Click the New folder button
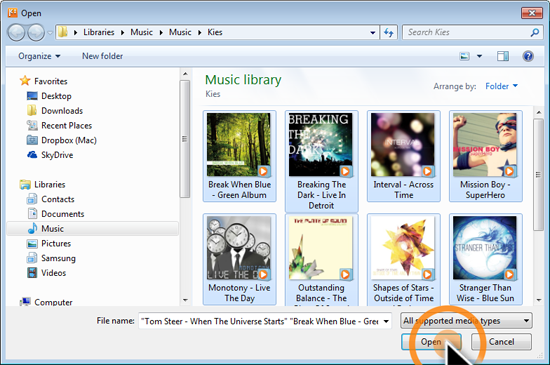The height and width of the screenshot is (365, 550). click(102, 56)
